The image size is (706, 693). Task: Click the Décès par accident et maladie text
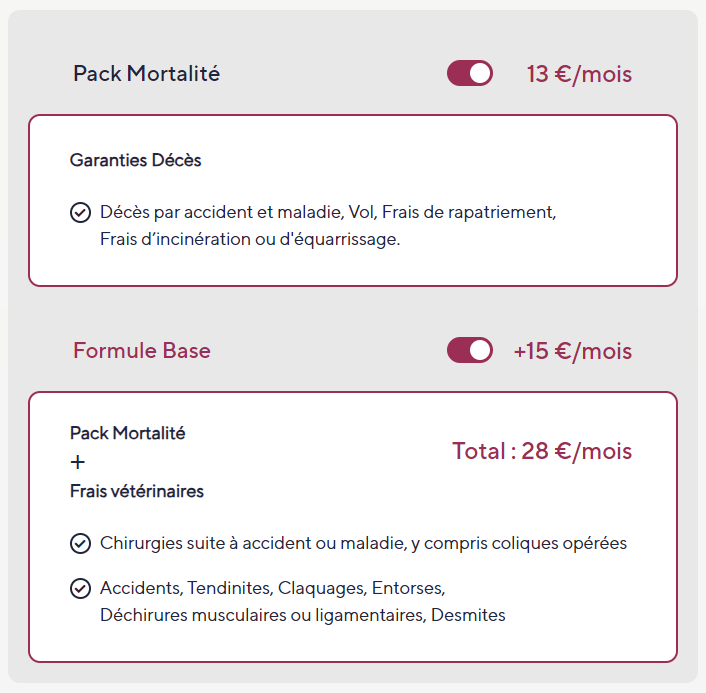pos(222,212)
